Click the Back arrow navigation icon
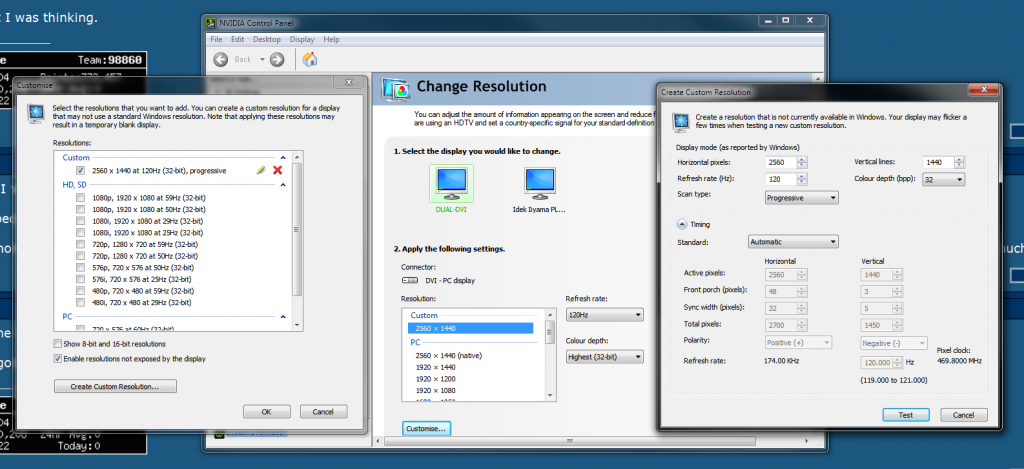Image resolution: width=1024 pixels, height=469 pixels. pos(220,59)
